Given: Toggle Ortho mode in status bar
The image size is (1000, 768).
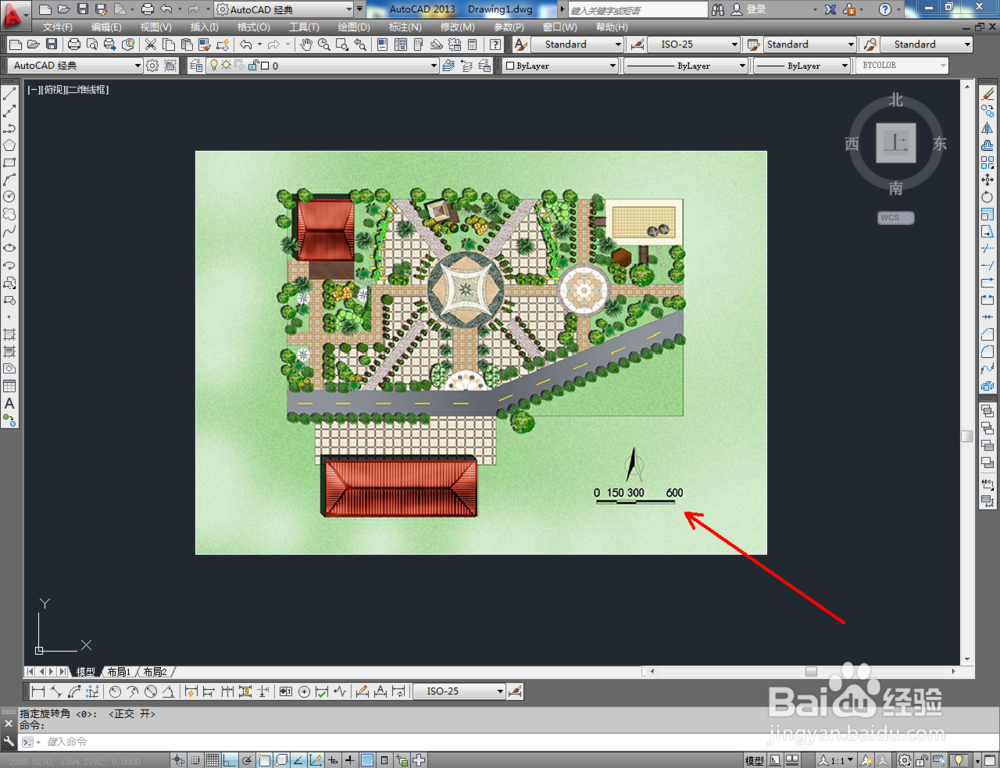Looking at the screenshot, I should pos(230,760).
